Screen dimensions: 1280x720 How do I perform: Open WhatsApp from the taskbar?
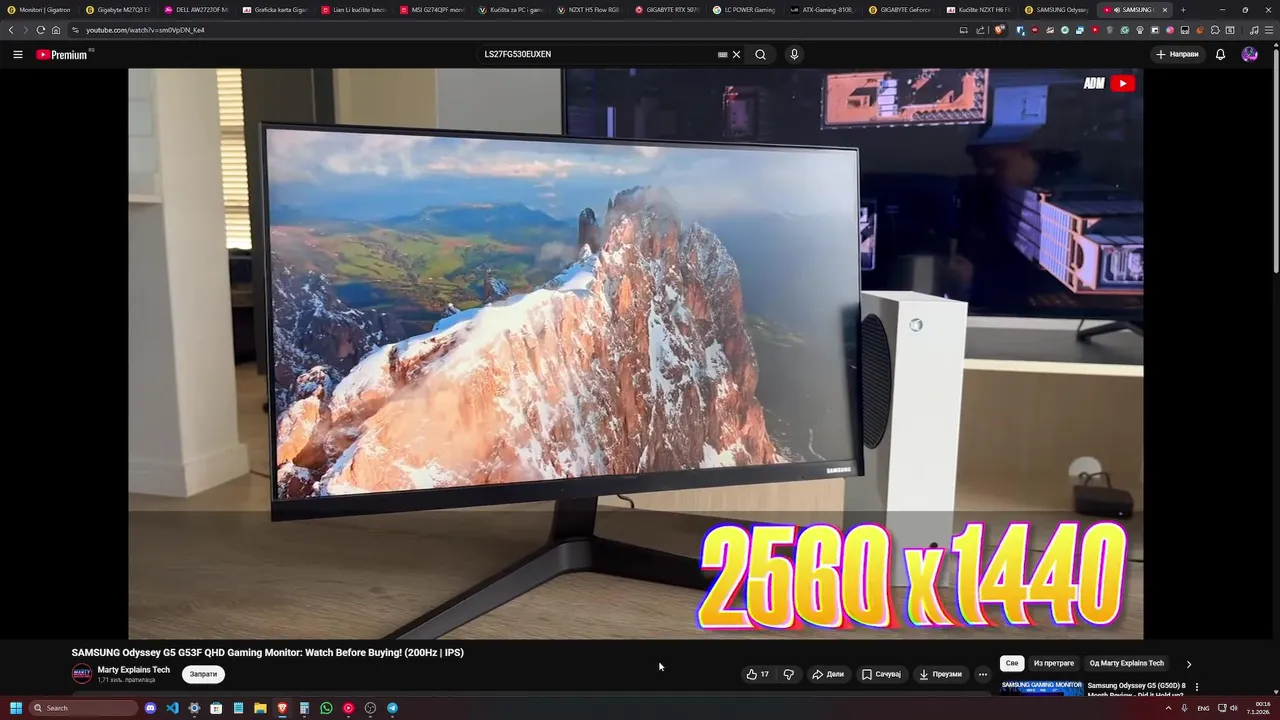[x=326, y=708]
